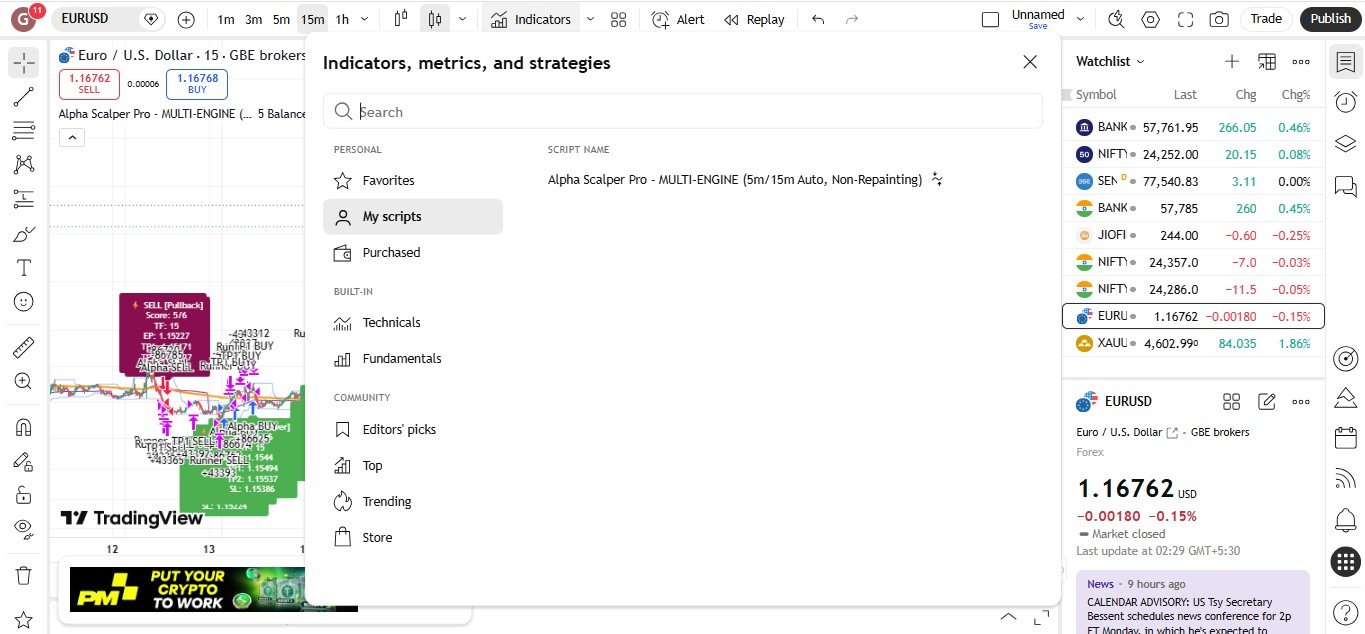Open the alerts clock panel in sidebar
1365x634 pixels.
coord(1345,102)
